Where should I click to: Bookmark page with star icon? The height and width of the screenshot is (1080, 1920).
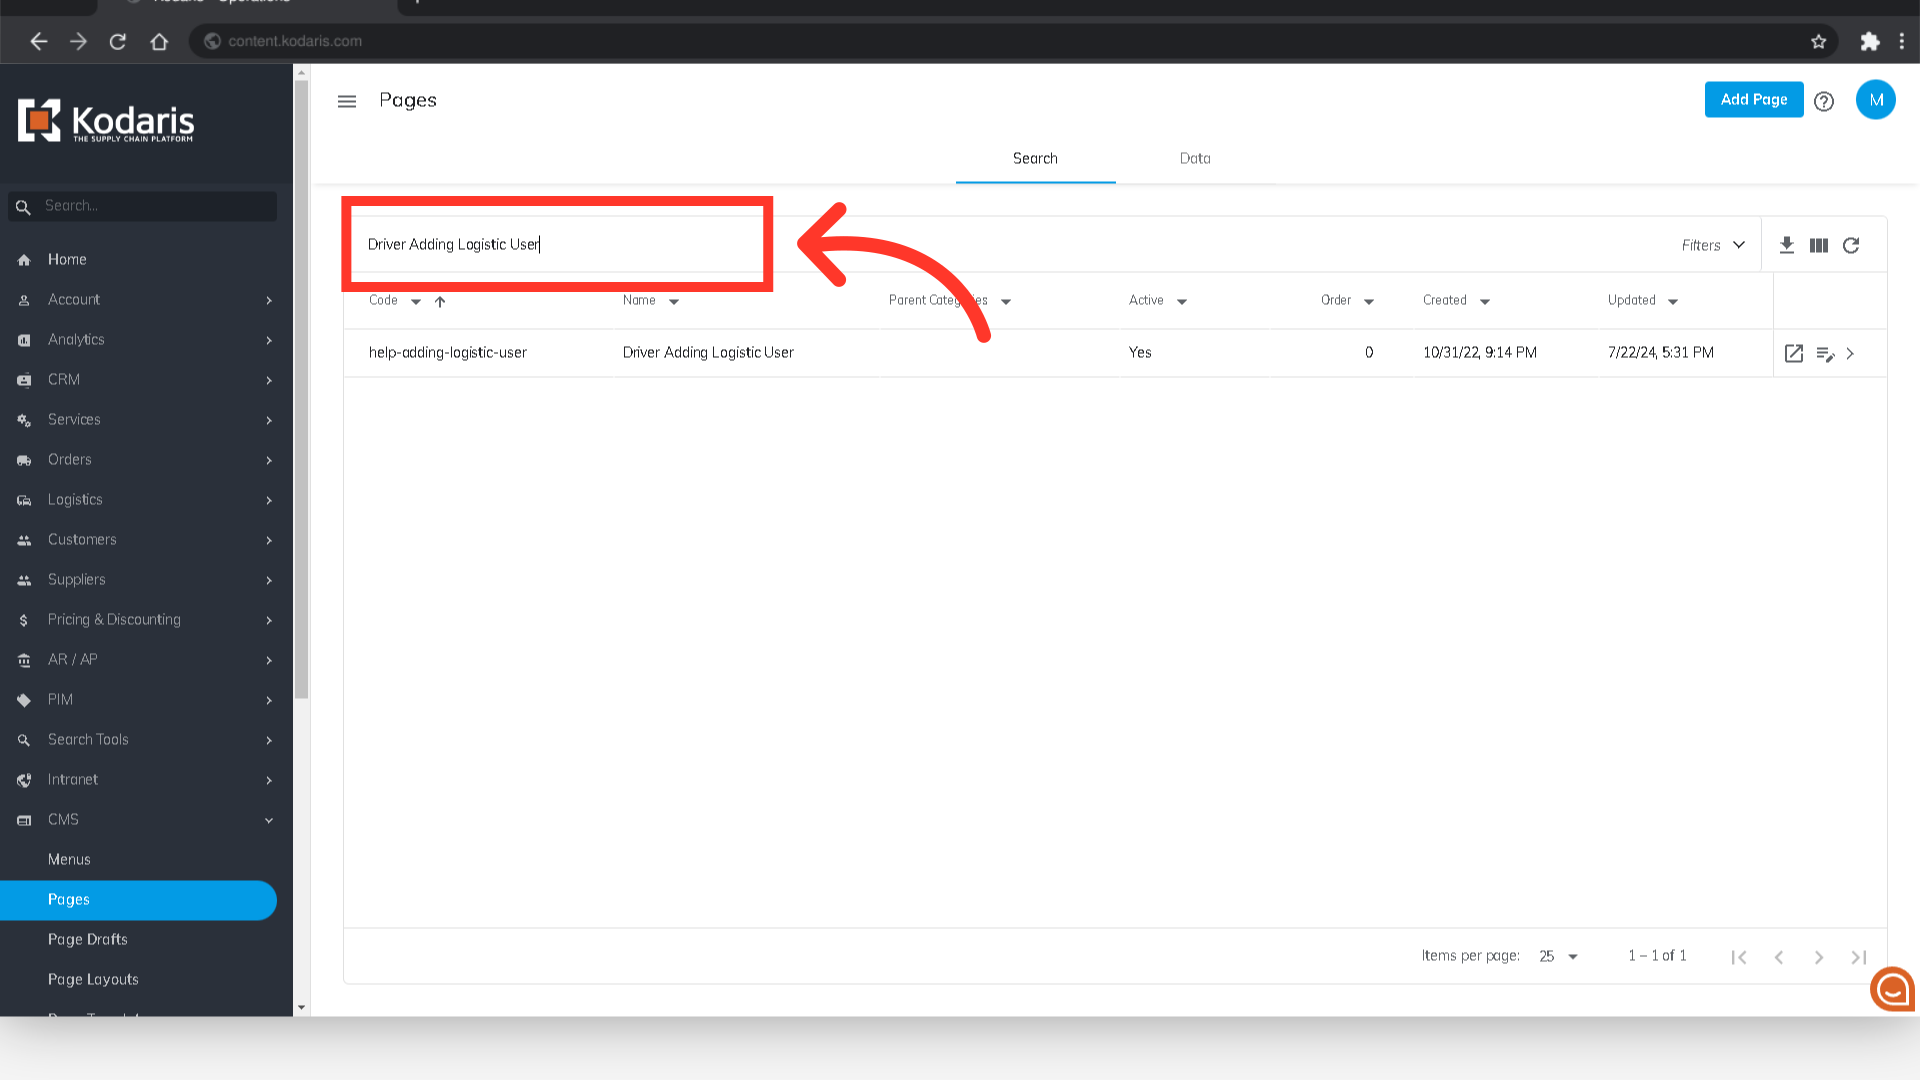click(1818, 41)
